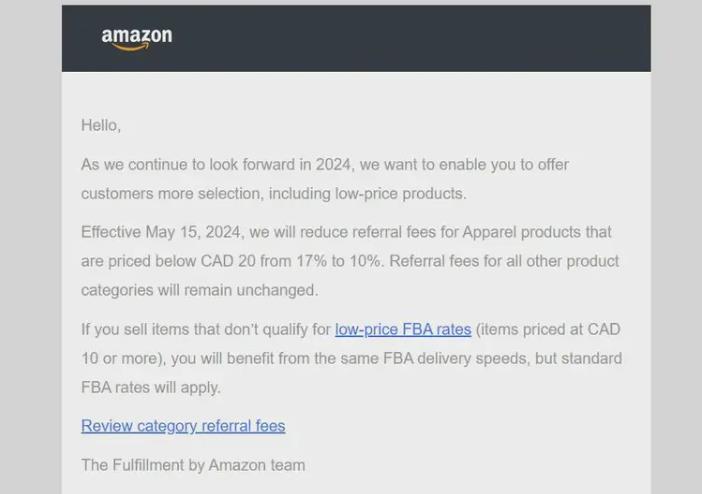Click the "Hello," greeting line
702x494 pixels.
pos(101,125)
